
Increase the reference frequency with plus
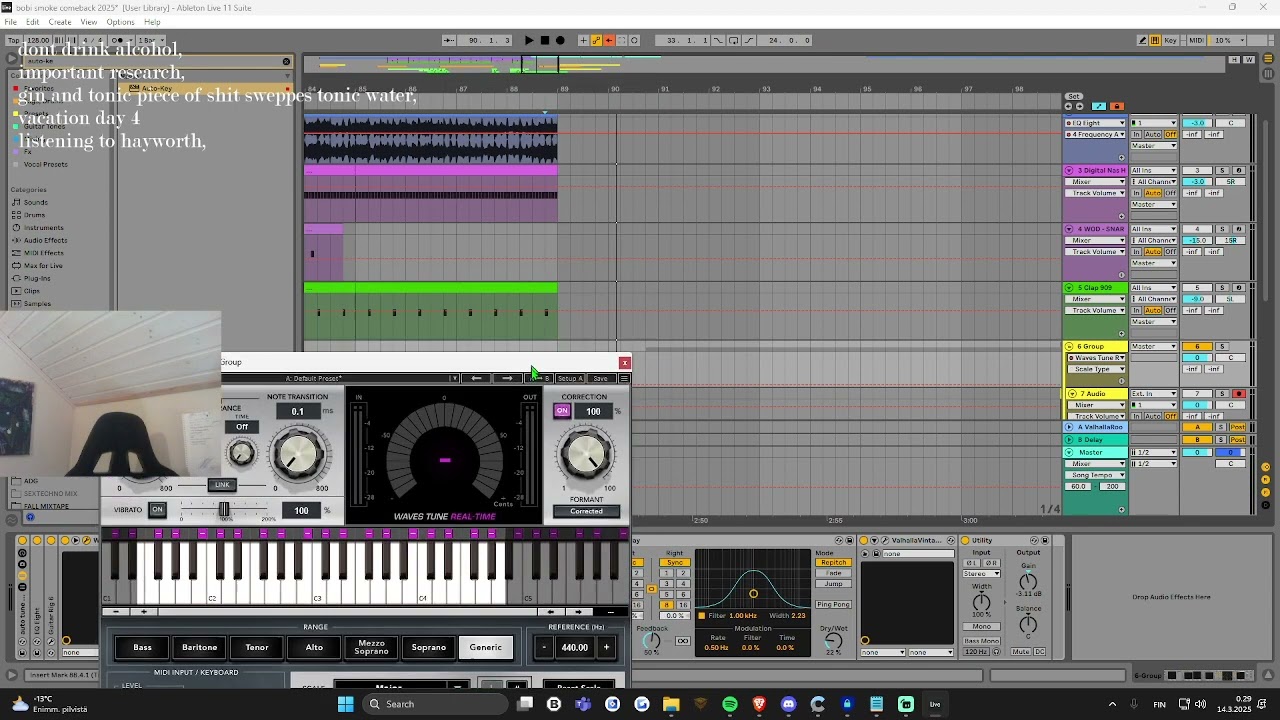(x=606, y=647)
